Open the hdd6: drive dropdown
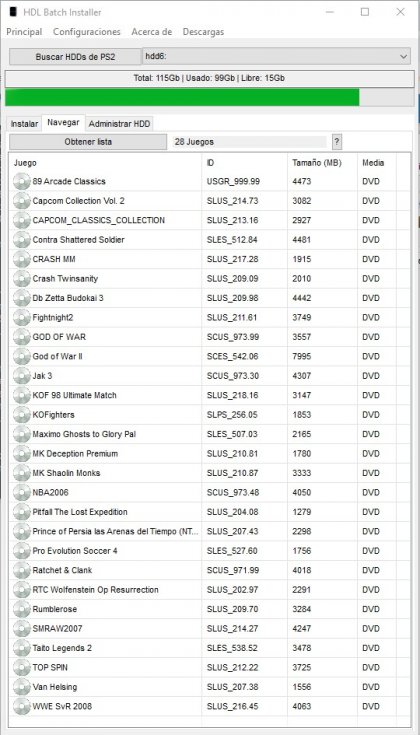This screenshot has width=420, height=735. coord(278,57)
